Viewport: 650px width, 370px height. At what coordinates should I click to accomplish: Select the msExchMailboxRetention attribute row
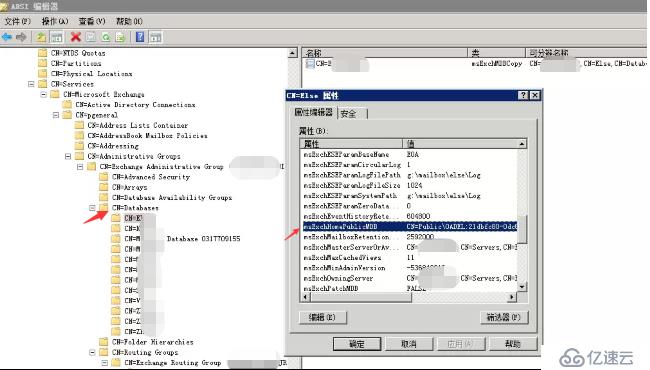click(x=410, y=237)
